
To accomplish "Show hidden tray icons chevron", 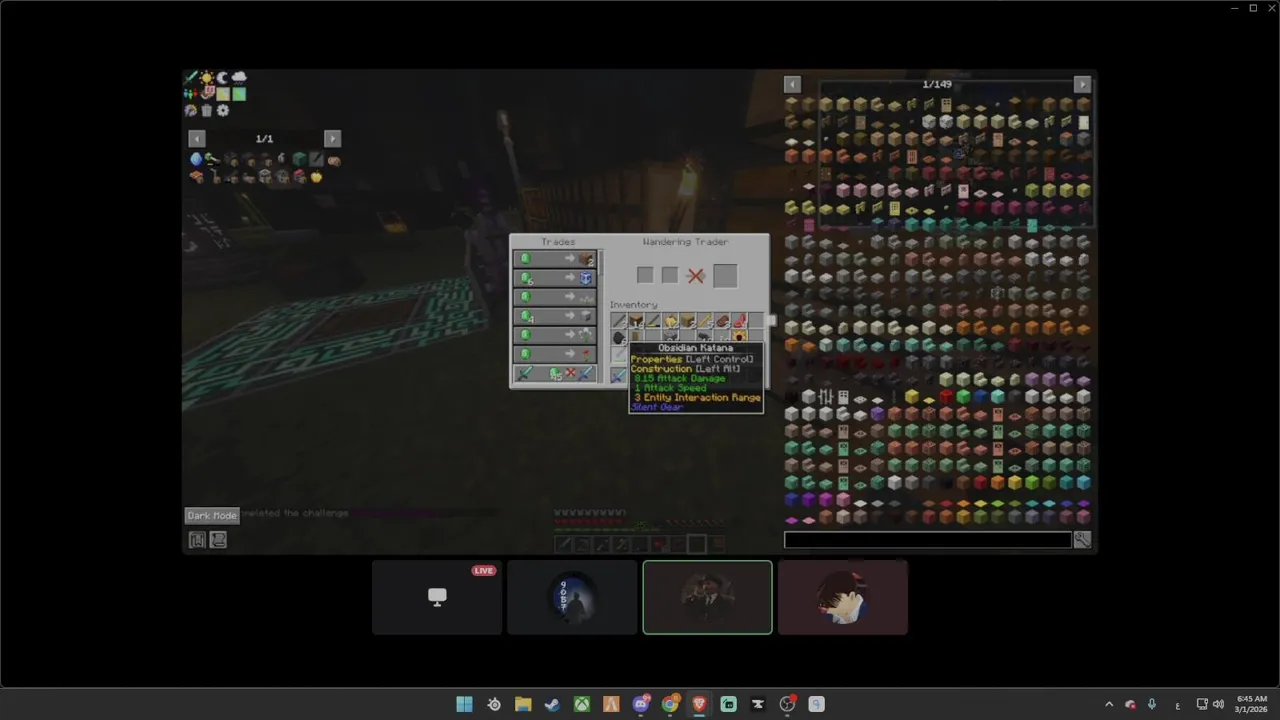I will pos(1108,704).
